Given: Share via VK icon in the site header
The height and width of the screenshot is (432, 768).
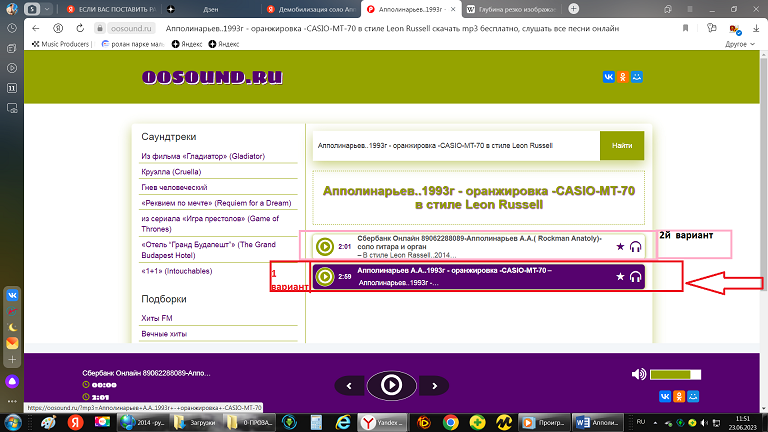Looking at the screenshot, I should pos(608,77).
